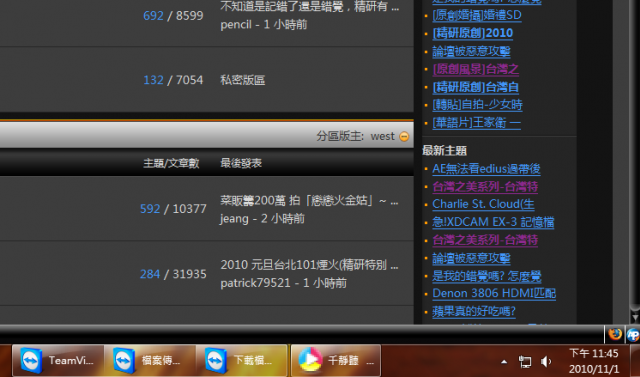
Task: Show hidden system tray icons
Action: point(504,361)
